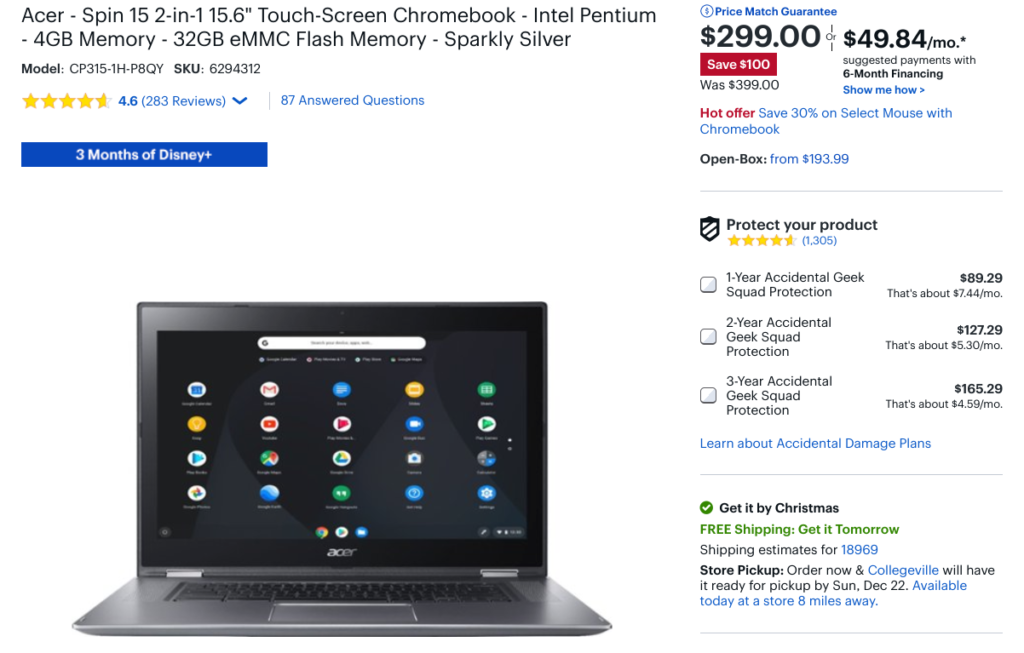Click the Open-Box from $193.99 link

point(809,159)
